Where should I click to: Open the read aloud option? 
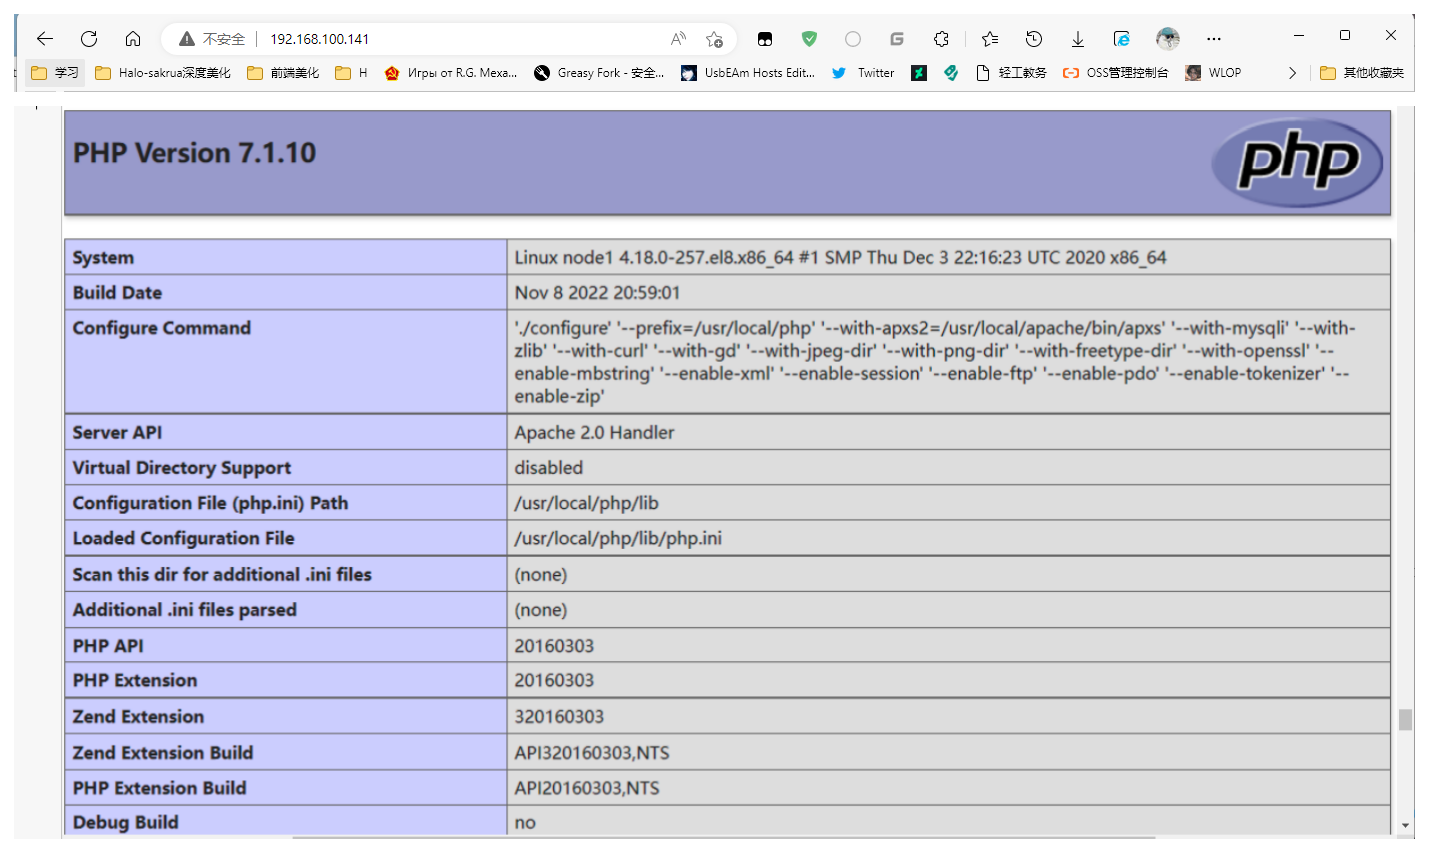point(678,39)
